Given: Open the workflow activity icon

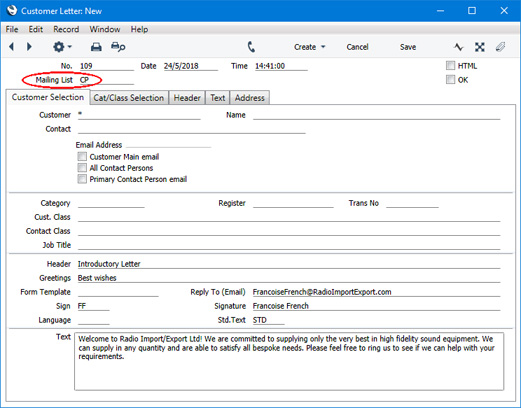Looking at the screenshot, I should tap(459, 47).
